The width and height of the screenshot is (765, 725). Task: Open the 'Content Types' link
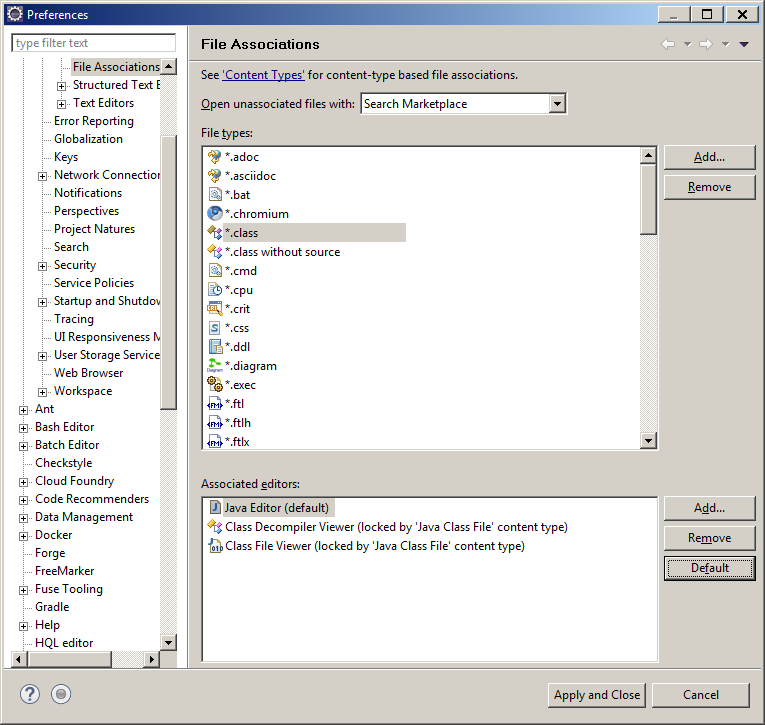[263, 75]
